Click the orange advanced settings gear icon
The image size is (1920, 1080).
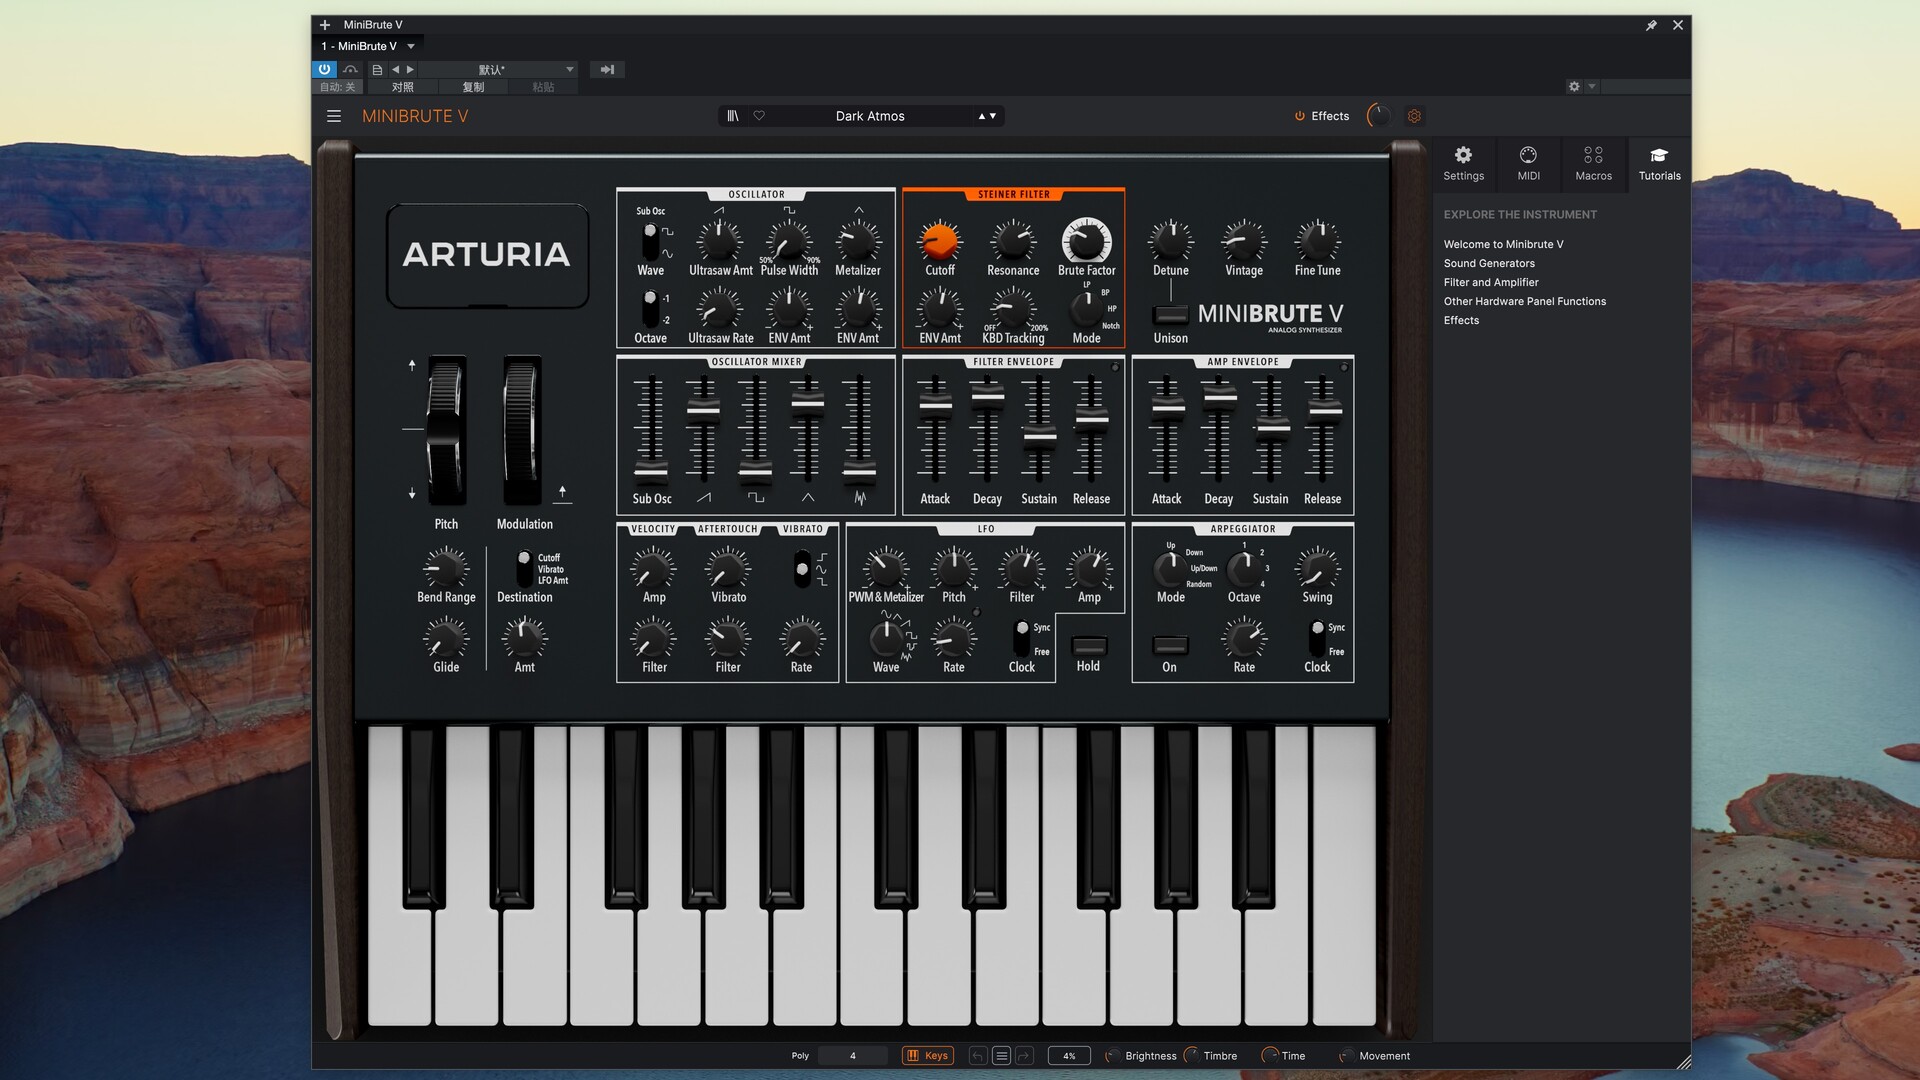1414,116
